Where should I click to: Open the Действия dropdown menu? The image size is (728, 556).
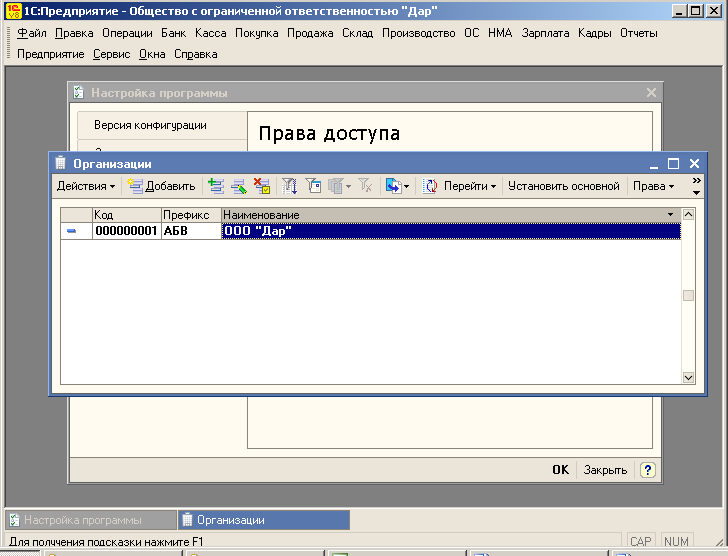(86, 186)
